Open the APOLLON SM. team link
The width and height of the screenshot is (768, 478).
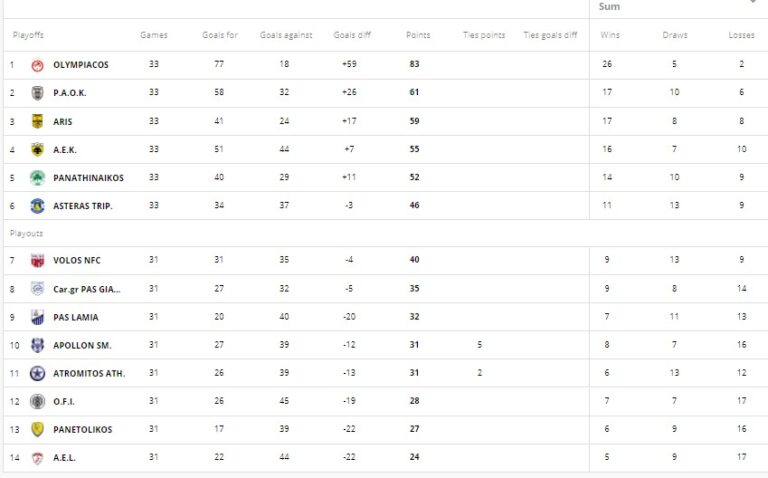[82, 345]
